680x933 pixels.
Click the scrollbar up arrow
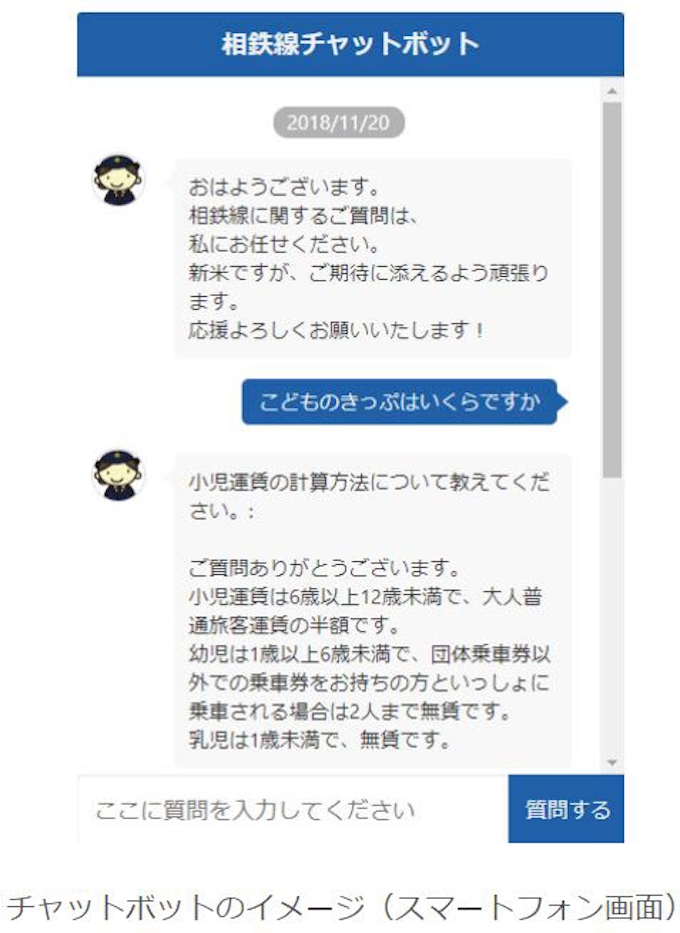(x=612, y=92)
